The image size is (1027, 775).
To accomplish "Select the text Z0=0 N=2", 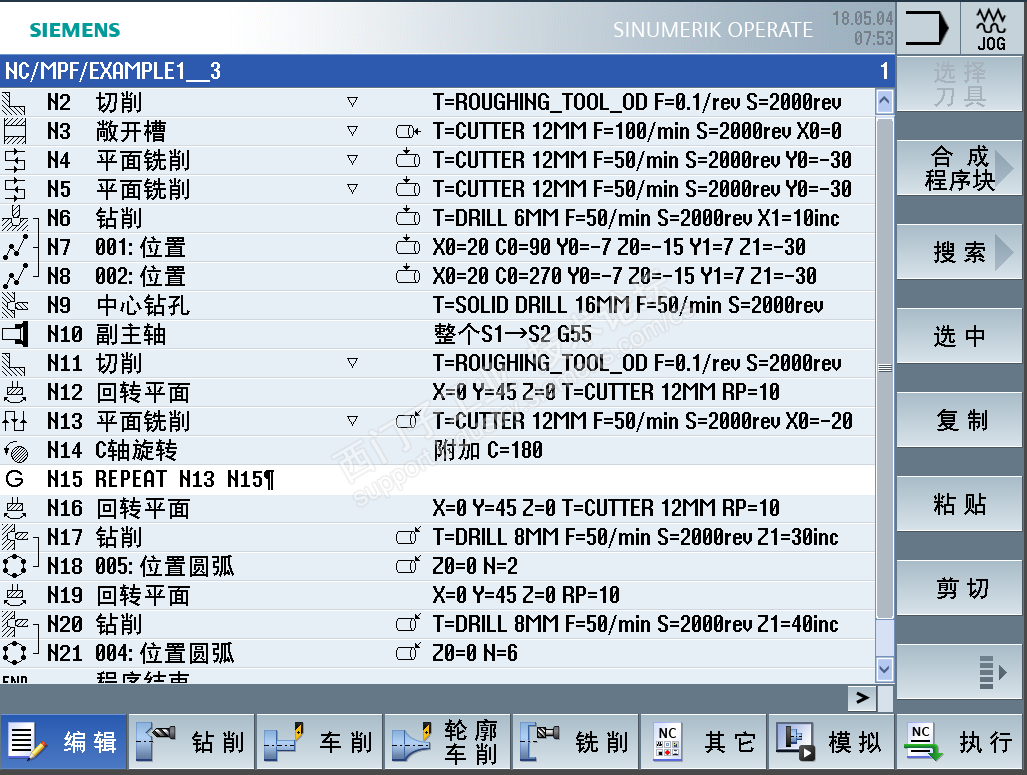I will tap(475, 566).
